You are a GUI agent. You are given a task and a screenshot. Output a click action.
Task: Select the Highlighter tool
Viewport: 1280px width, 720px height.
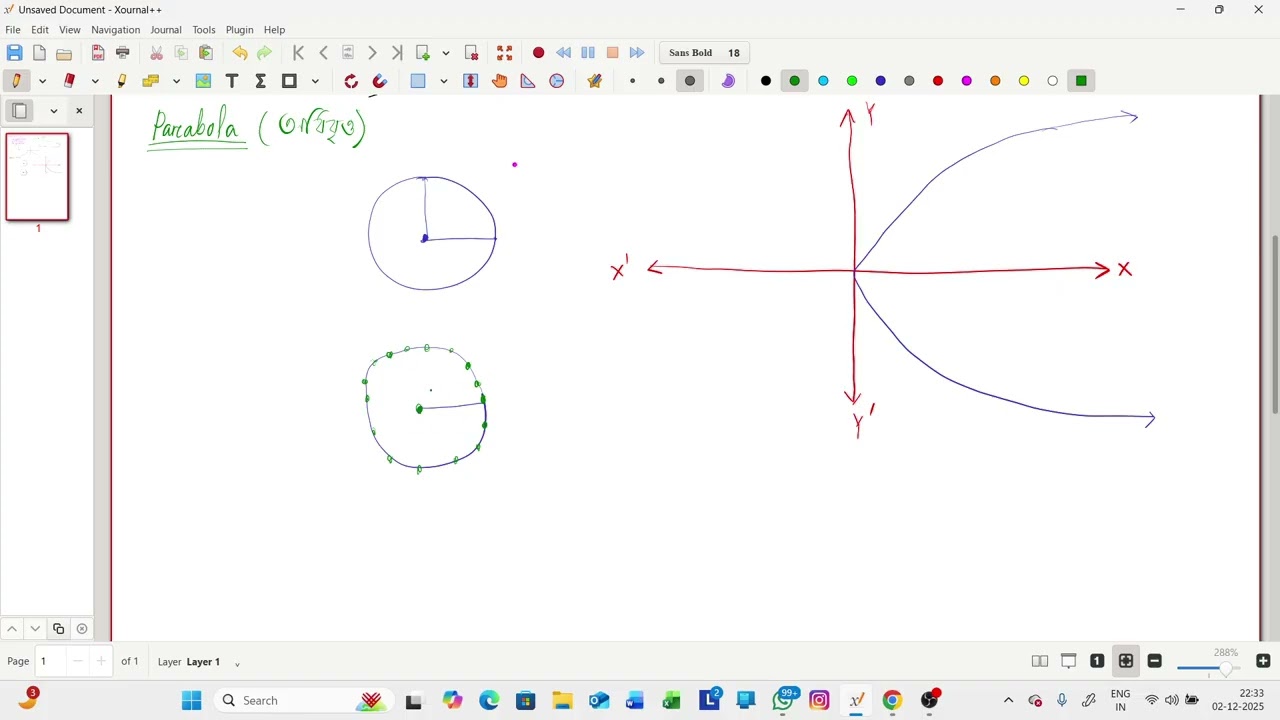pos(122,81)
